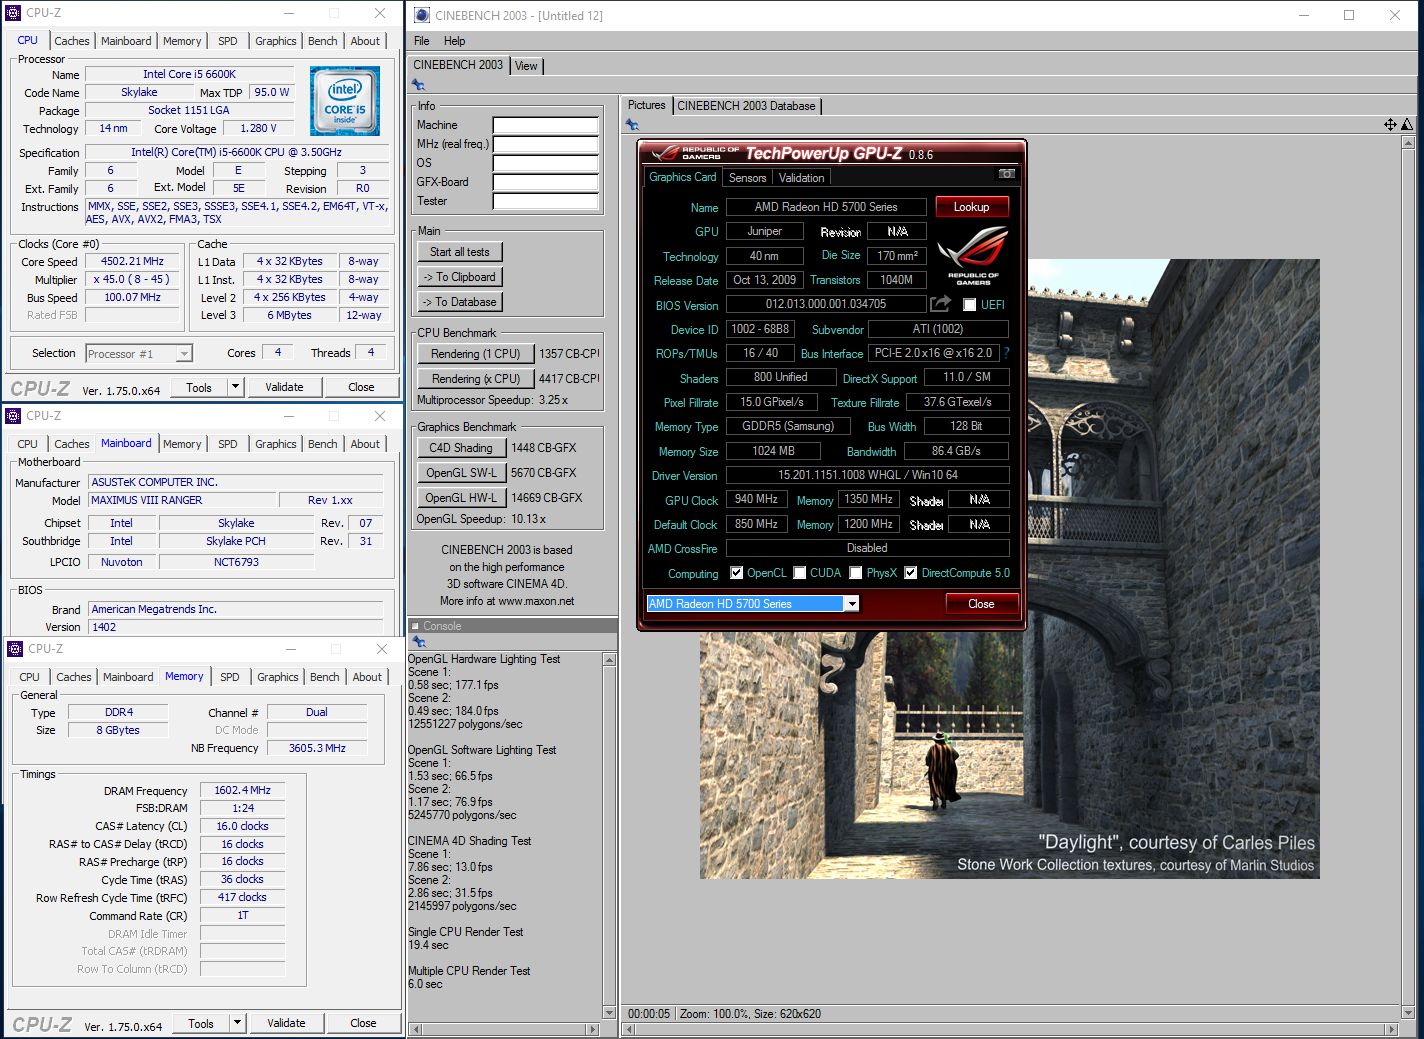Click the GPU-Z camera screenshot icon
The image size is (1424, 1039).
tap(1007, 174)
